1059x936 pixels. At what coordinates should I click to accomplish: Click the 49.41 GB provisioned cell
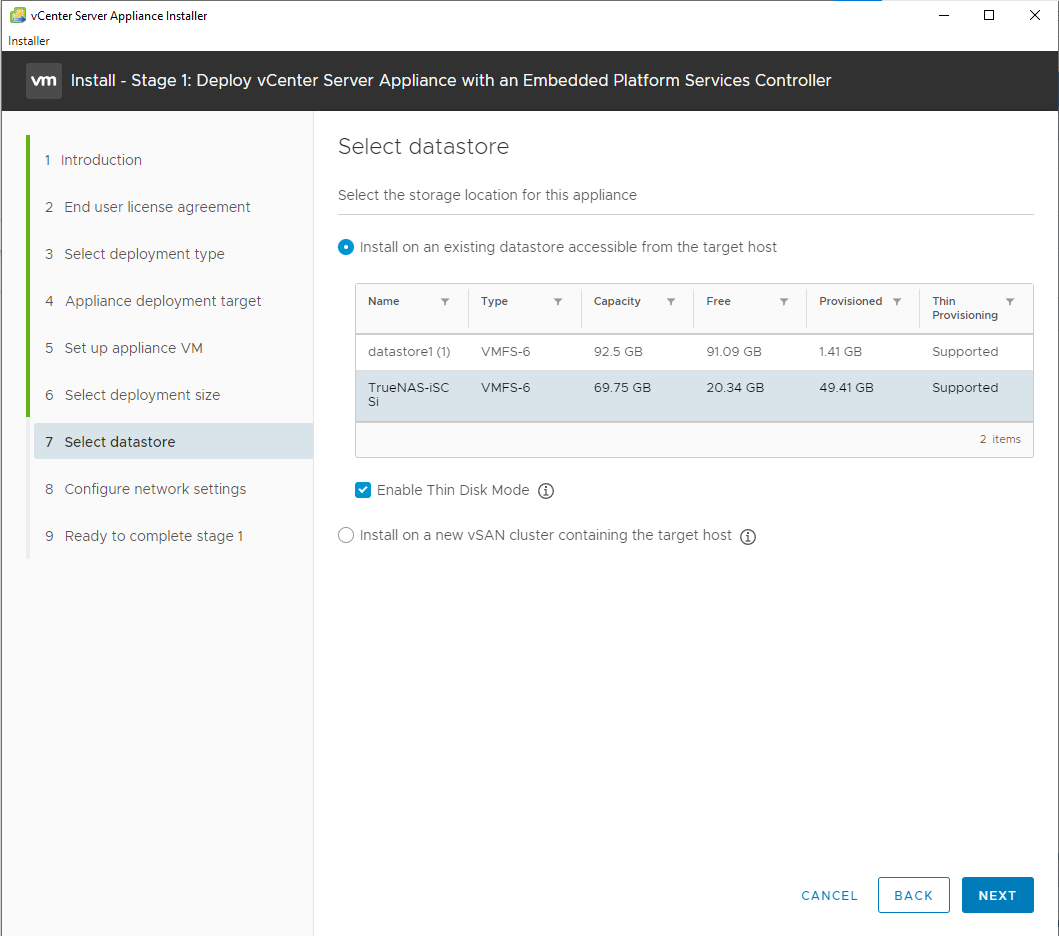click(846, 388)
